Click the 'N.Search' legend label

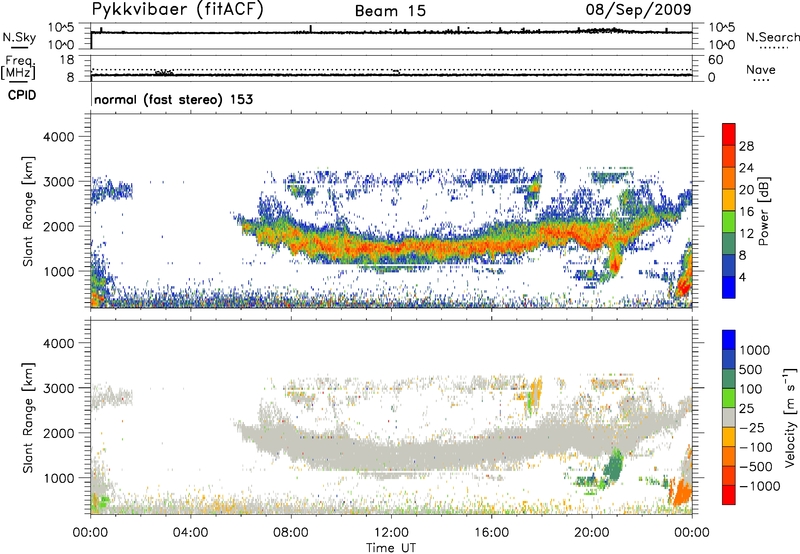pyautogui.click(x=772, y=37)
